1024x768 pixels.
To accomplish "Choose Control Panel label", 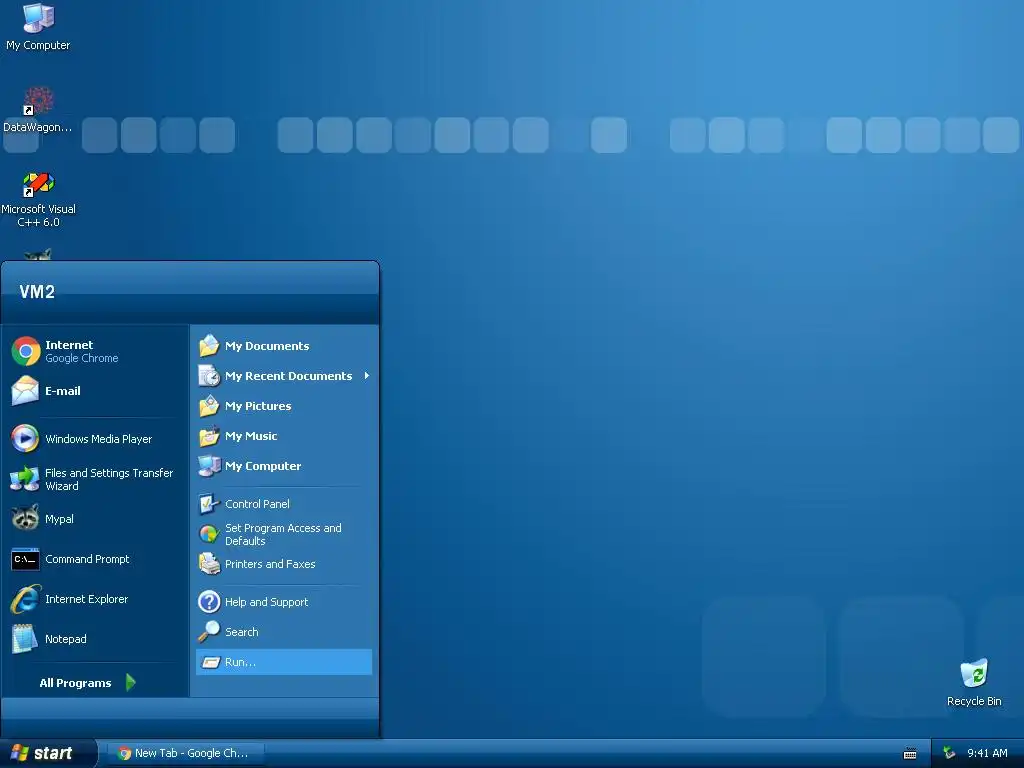I will 257,504.
